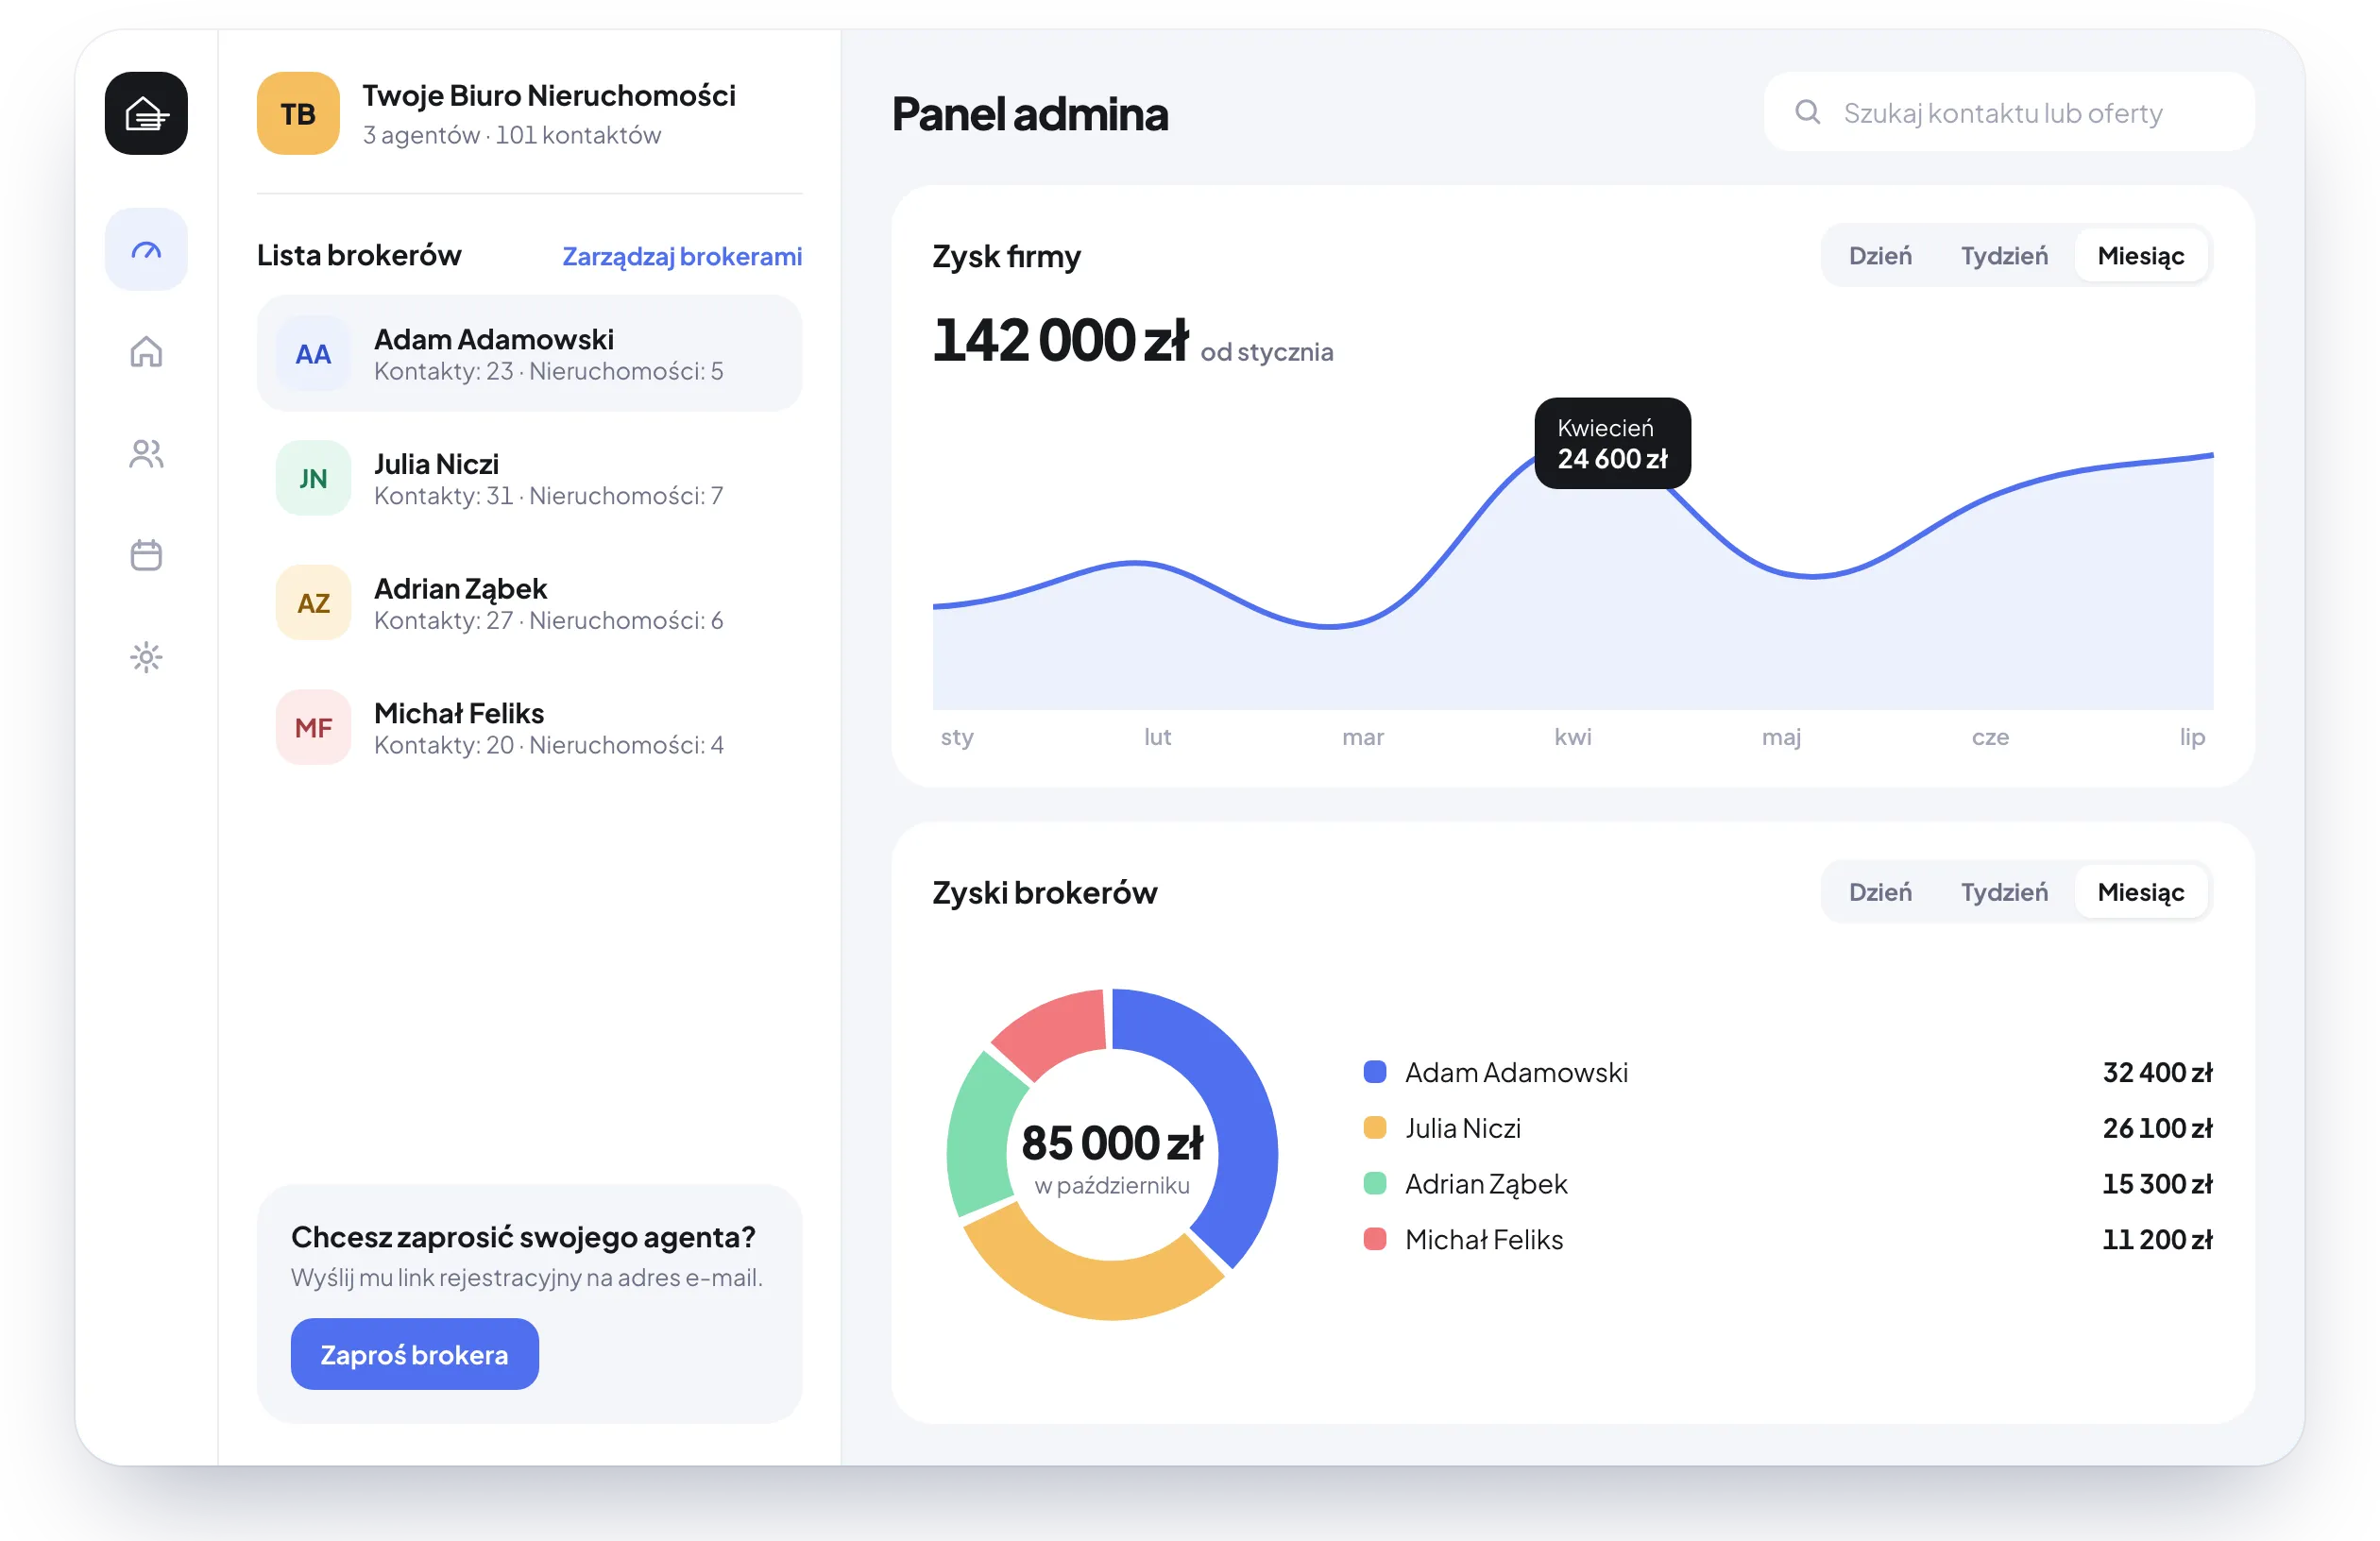The width and height of the screenshot is (2380, 1541).
Task: Select broker Julia Niczi in list
Action: click(x=529, y=478)
